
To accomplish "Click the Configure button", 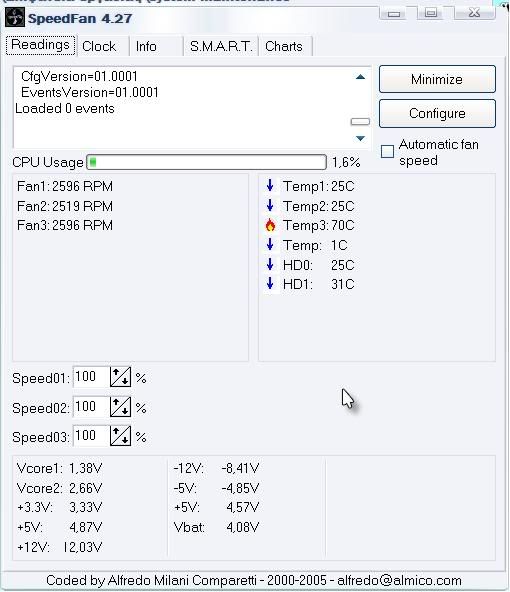I will 437,113.
